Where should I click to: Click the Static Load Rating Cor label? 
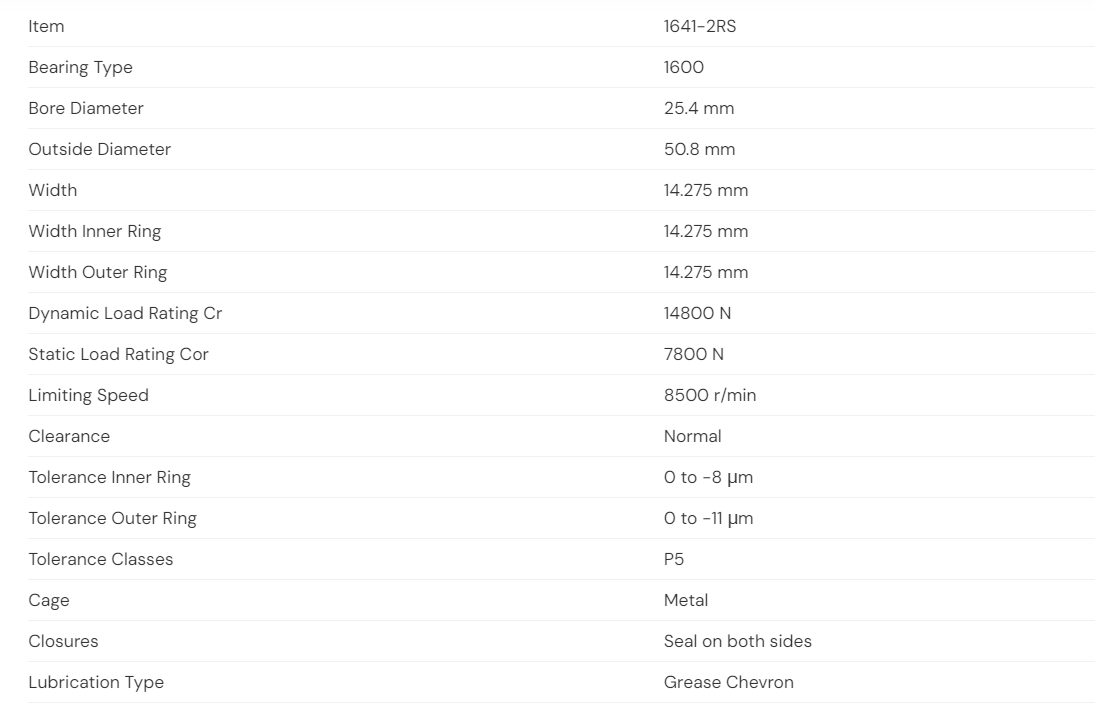[119, 355]
